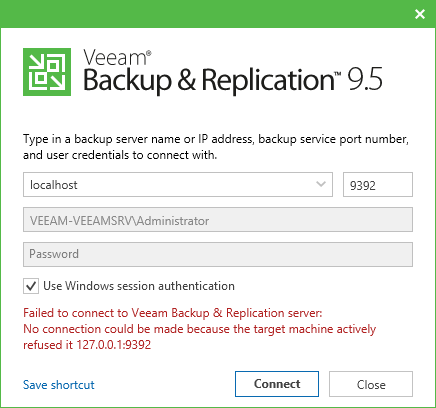Viewport: 436px width, 408px height.
Task: Click inside the localhost server name box
Action: 178,184
